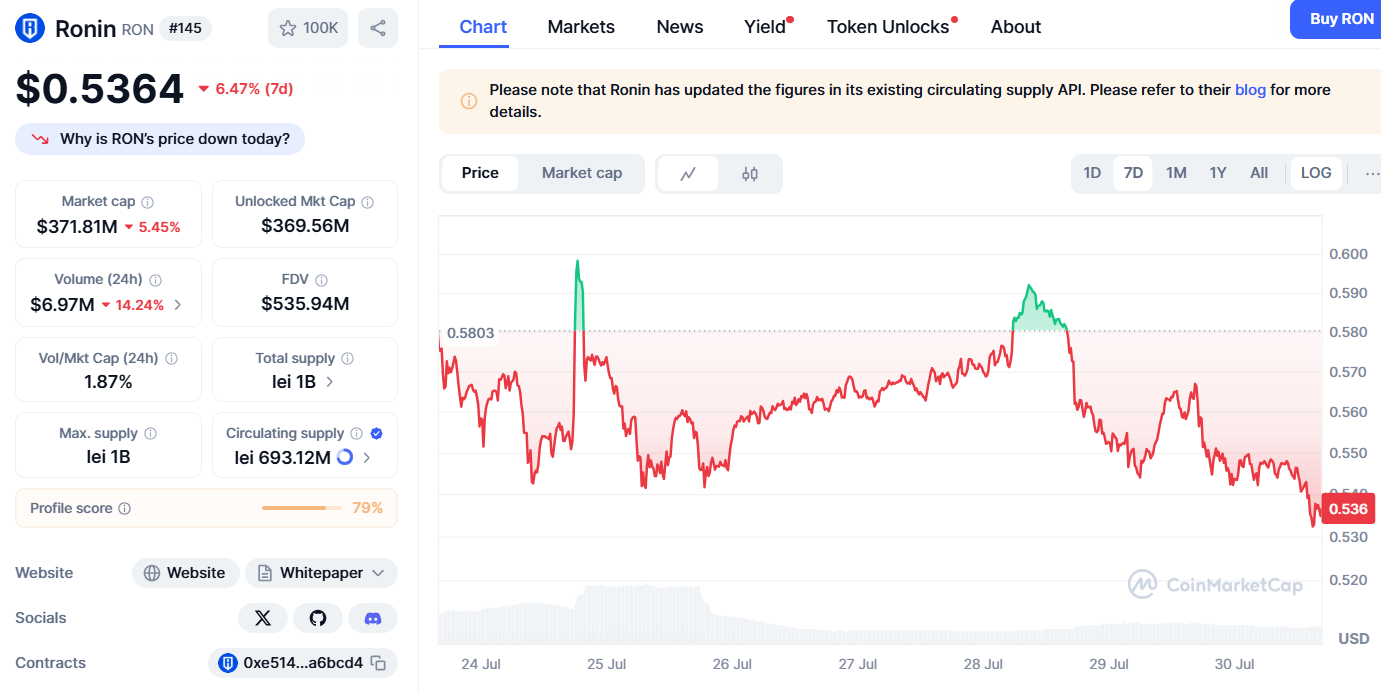Select the All time range
1381x692 pixels.
pyautogui.click(x=1259, y=173)
